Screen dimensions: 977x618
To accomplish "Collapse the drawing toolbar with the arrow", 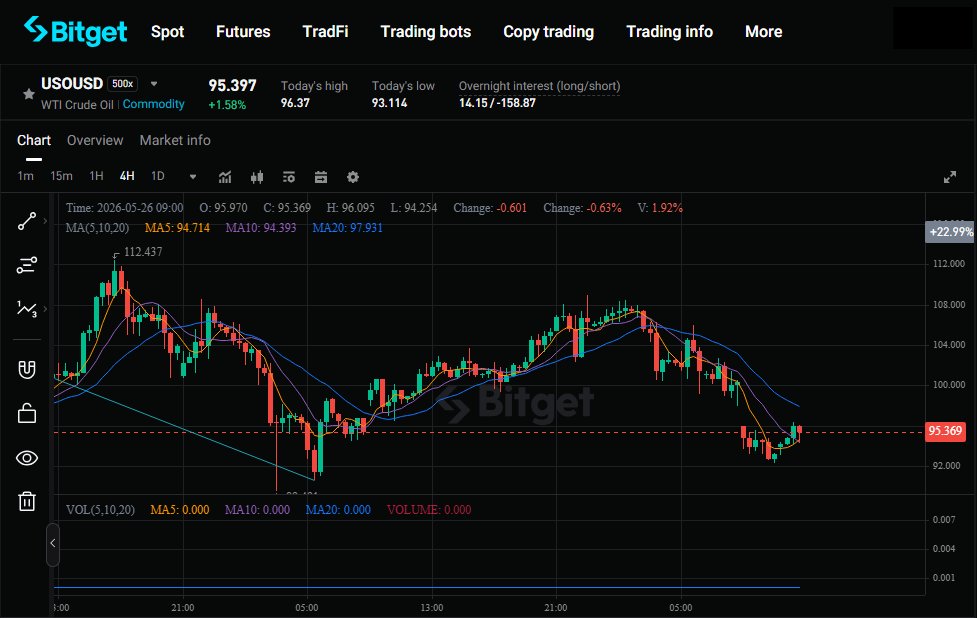I will click(x=53, y=543).
